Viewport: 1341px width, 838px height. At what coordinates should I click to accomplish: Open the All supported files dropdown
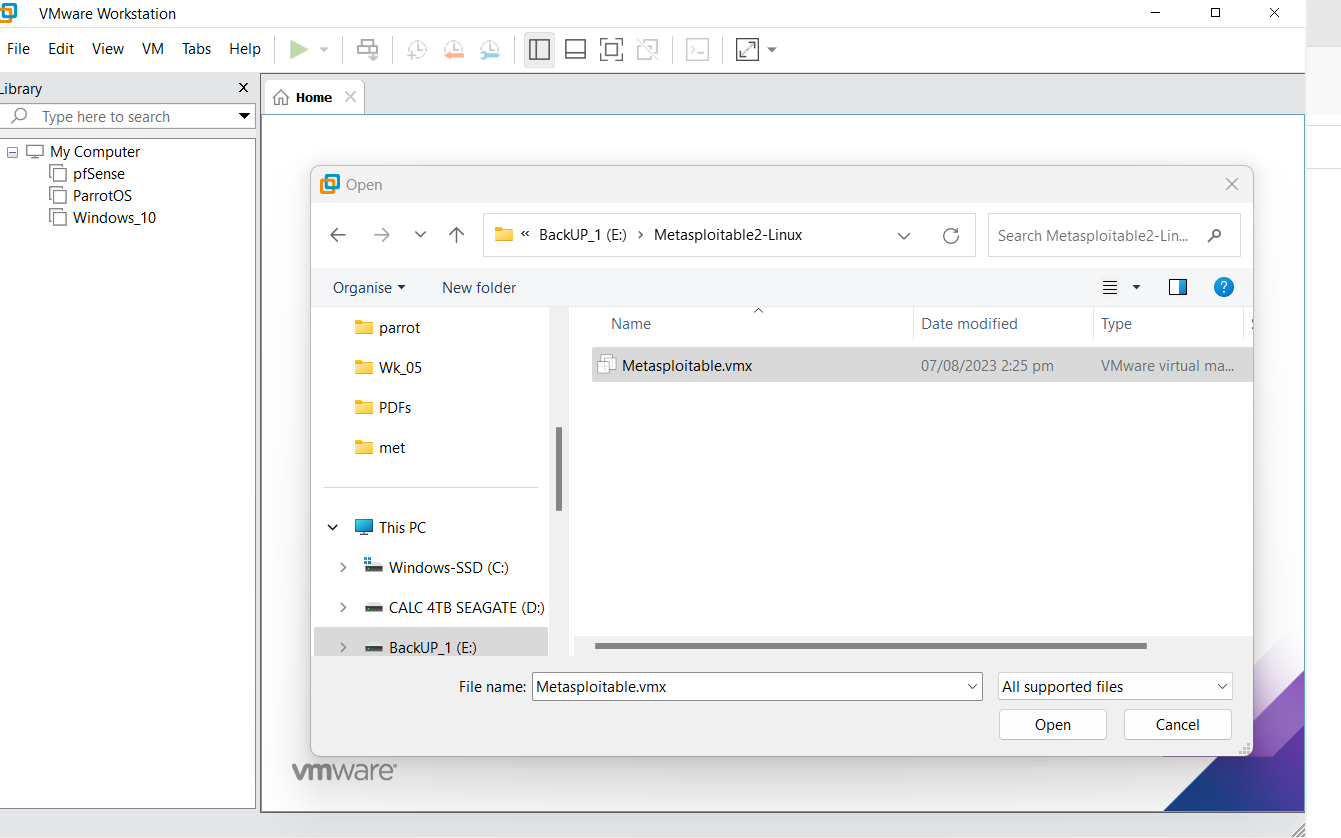pos(1115,687)
